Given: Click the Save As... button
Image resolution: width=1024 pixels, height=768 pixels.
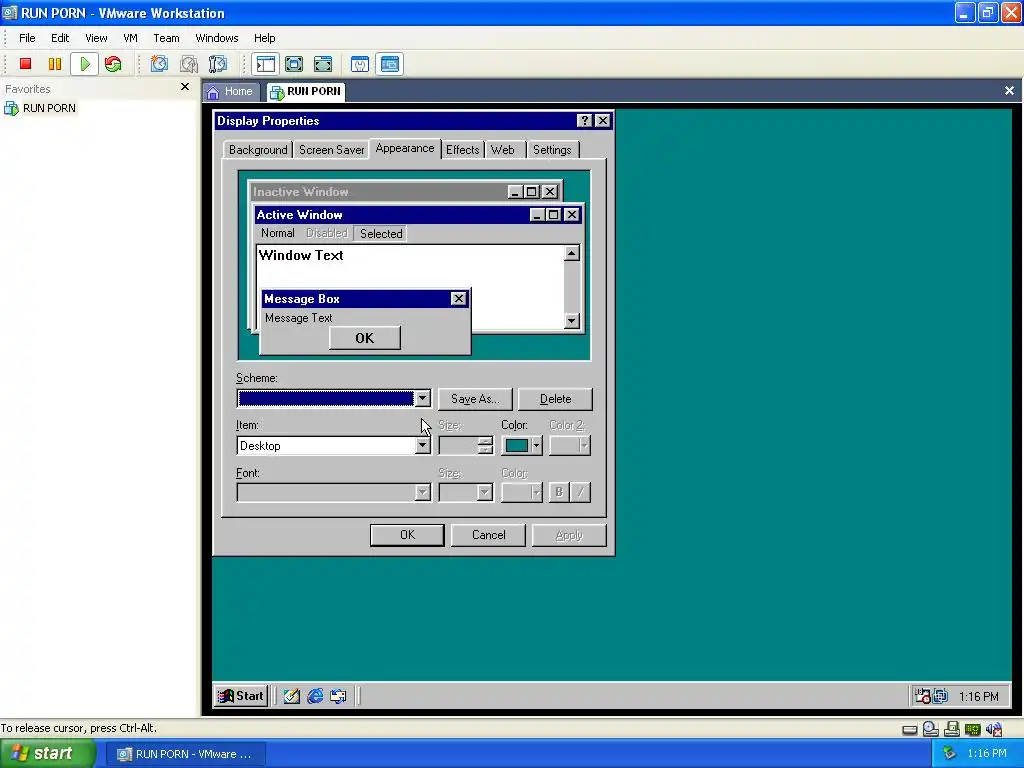Looking at the screenshot, I should (x=475, y=399).
